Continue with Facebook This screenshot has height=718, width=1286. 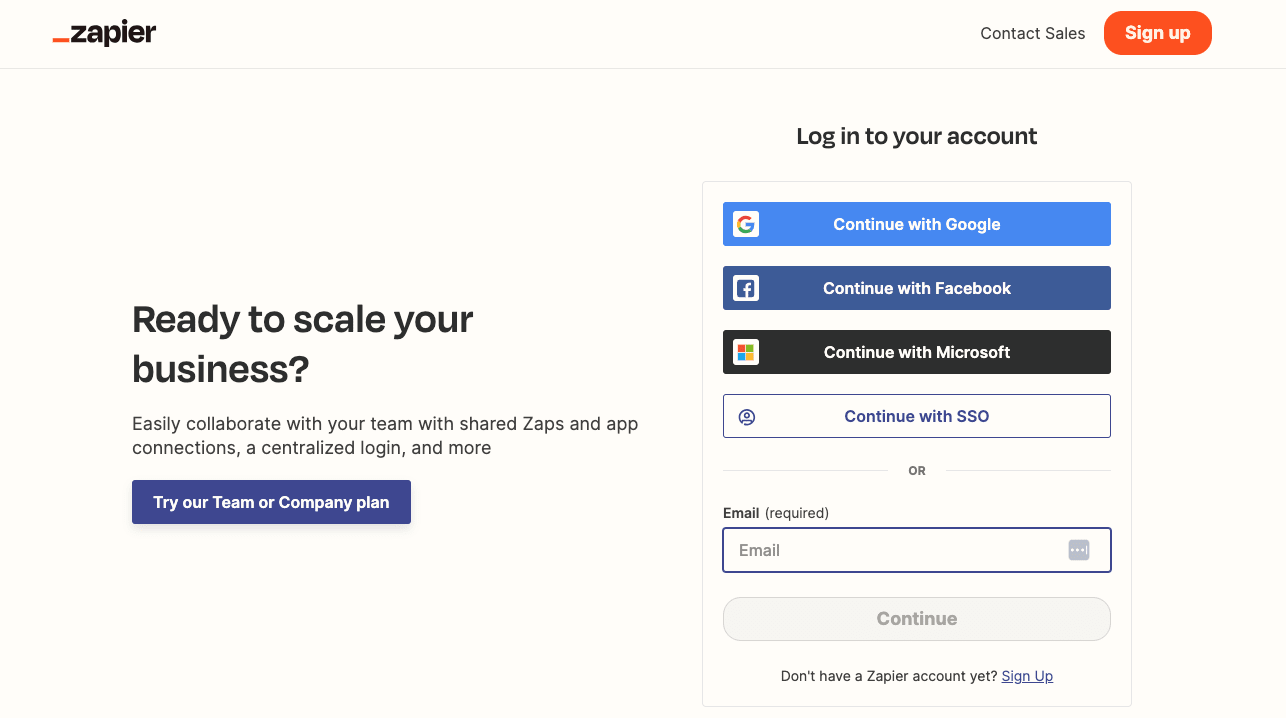(916, 288)
